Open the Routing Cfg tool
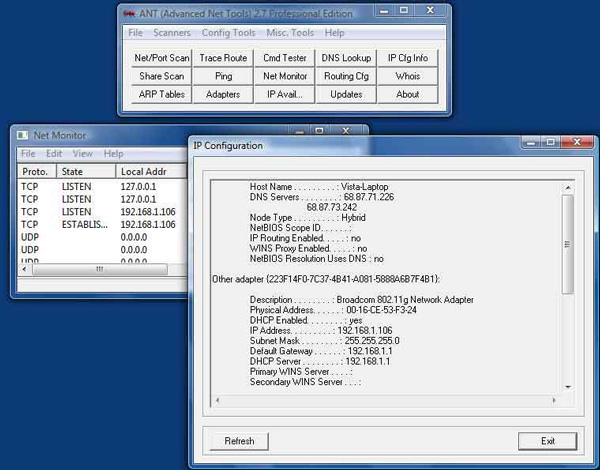This screenshot has height=470, width=600. pyautogui.click(x=346, y=76)
